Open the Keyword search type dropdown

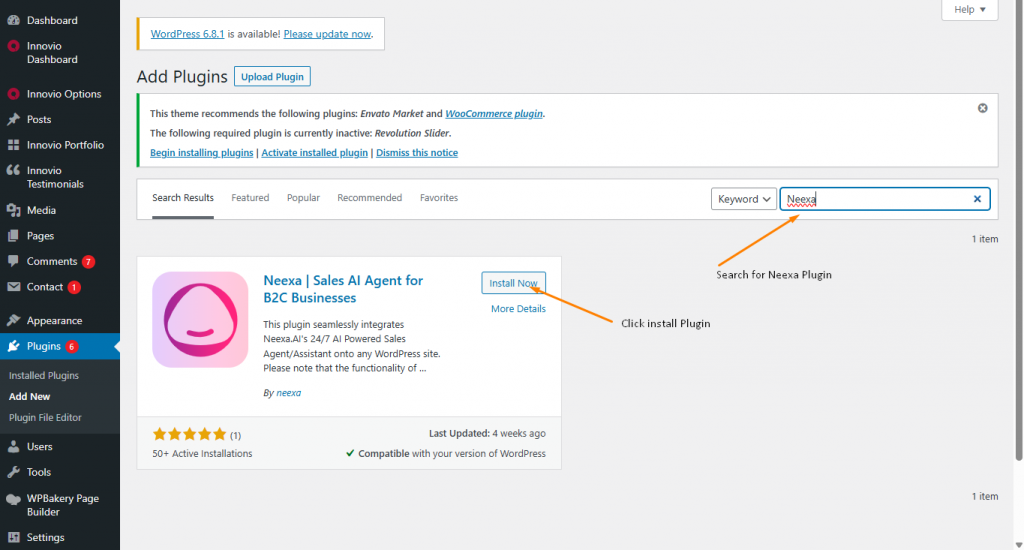click(x=744, y=199)
